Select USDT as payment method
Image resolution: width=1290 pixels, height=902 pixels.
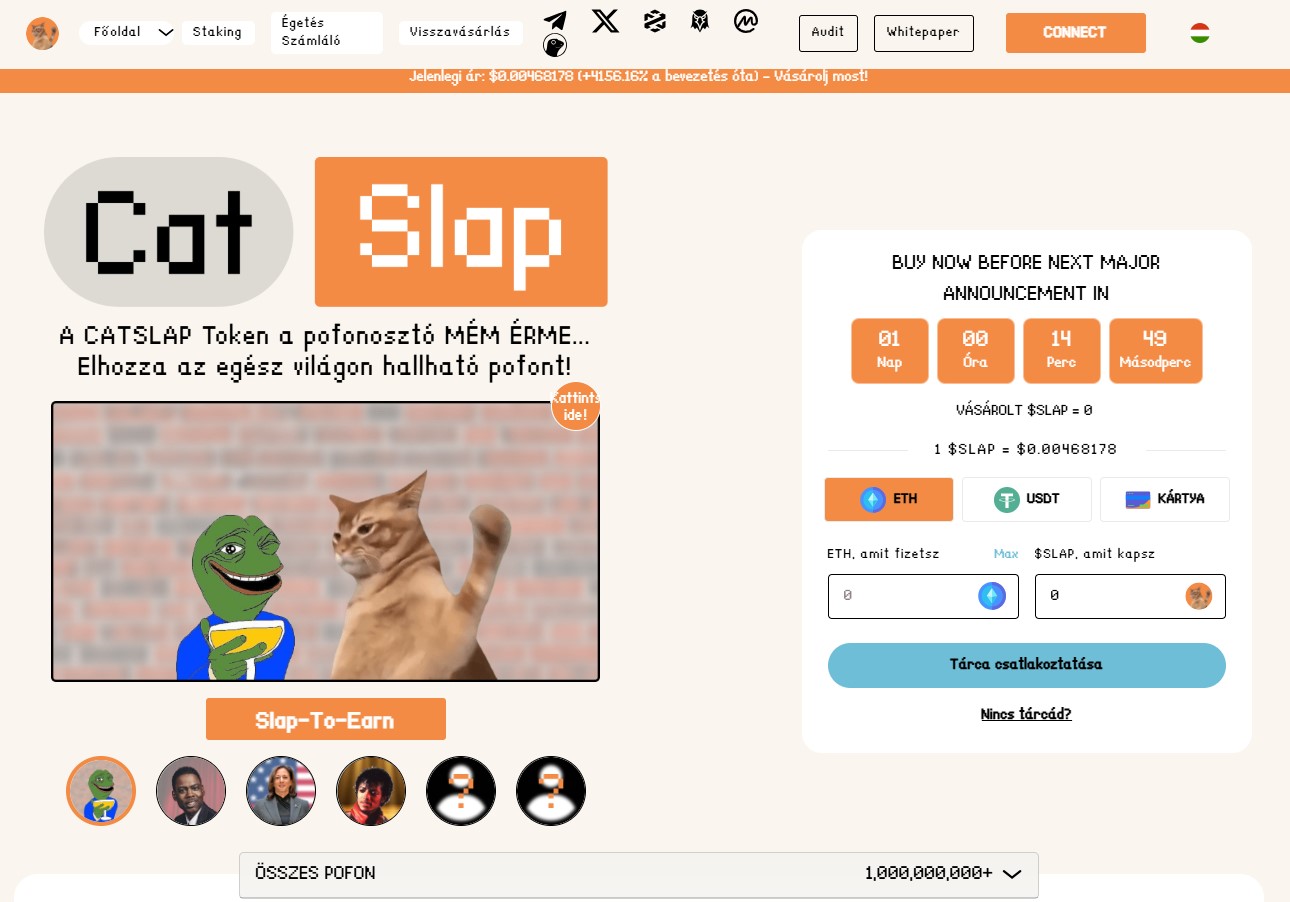[1027, 499]
